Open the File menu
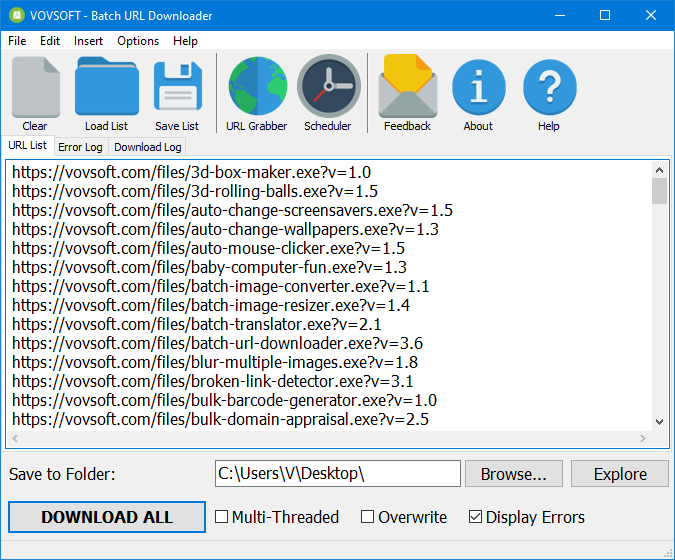The width and height of the screenshot is (675, 560). coord(17,41)
